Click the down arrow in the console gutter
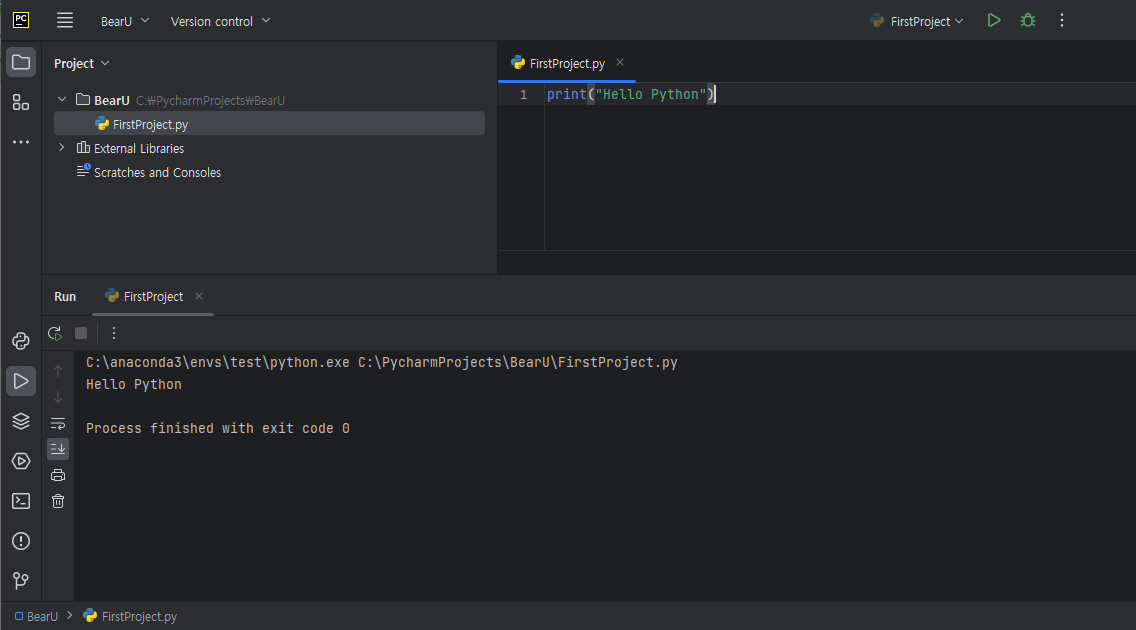 click(x=58, y=397)
